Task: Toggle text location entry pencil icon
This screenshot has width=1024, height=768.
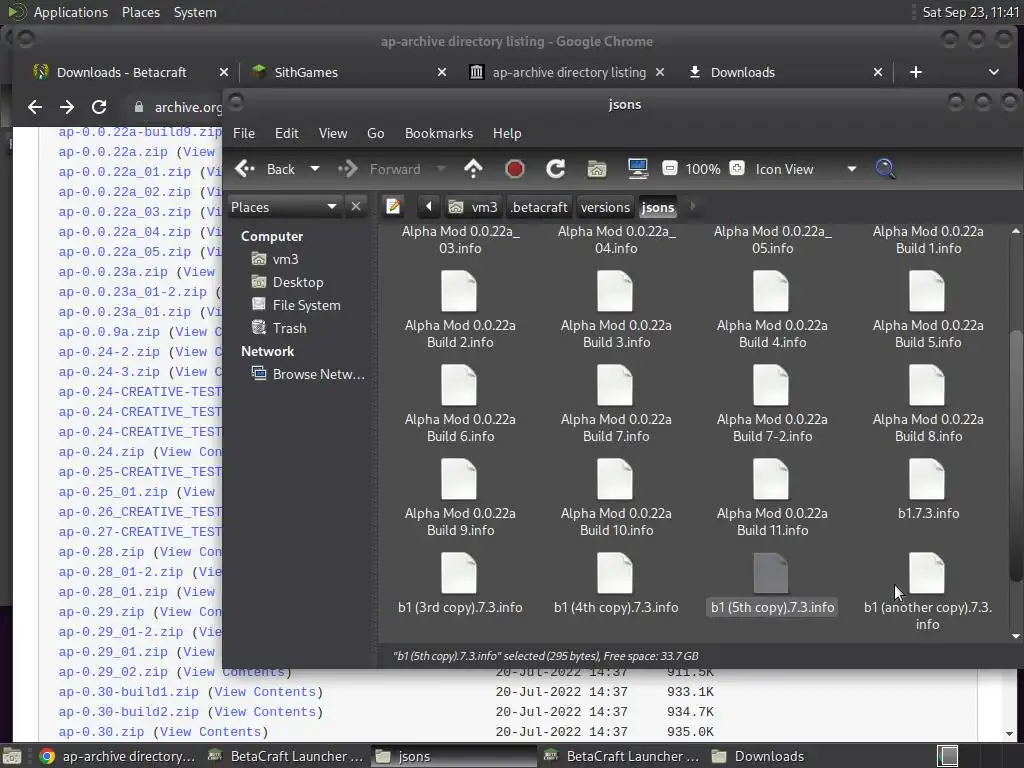Action: click(393, 207)
